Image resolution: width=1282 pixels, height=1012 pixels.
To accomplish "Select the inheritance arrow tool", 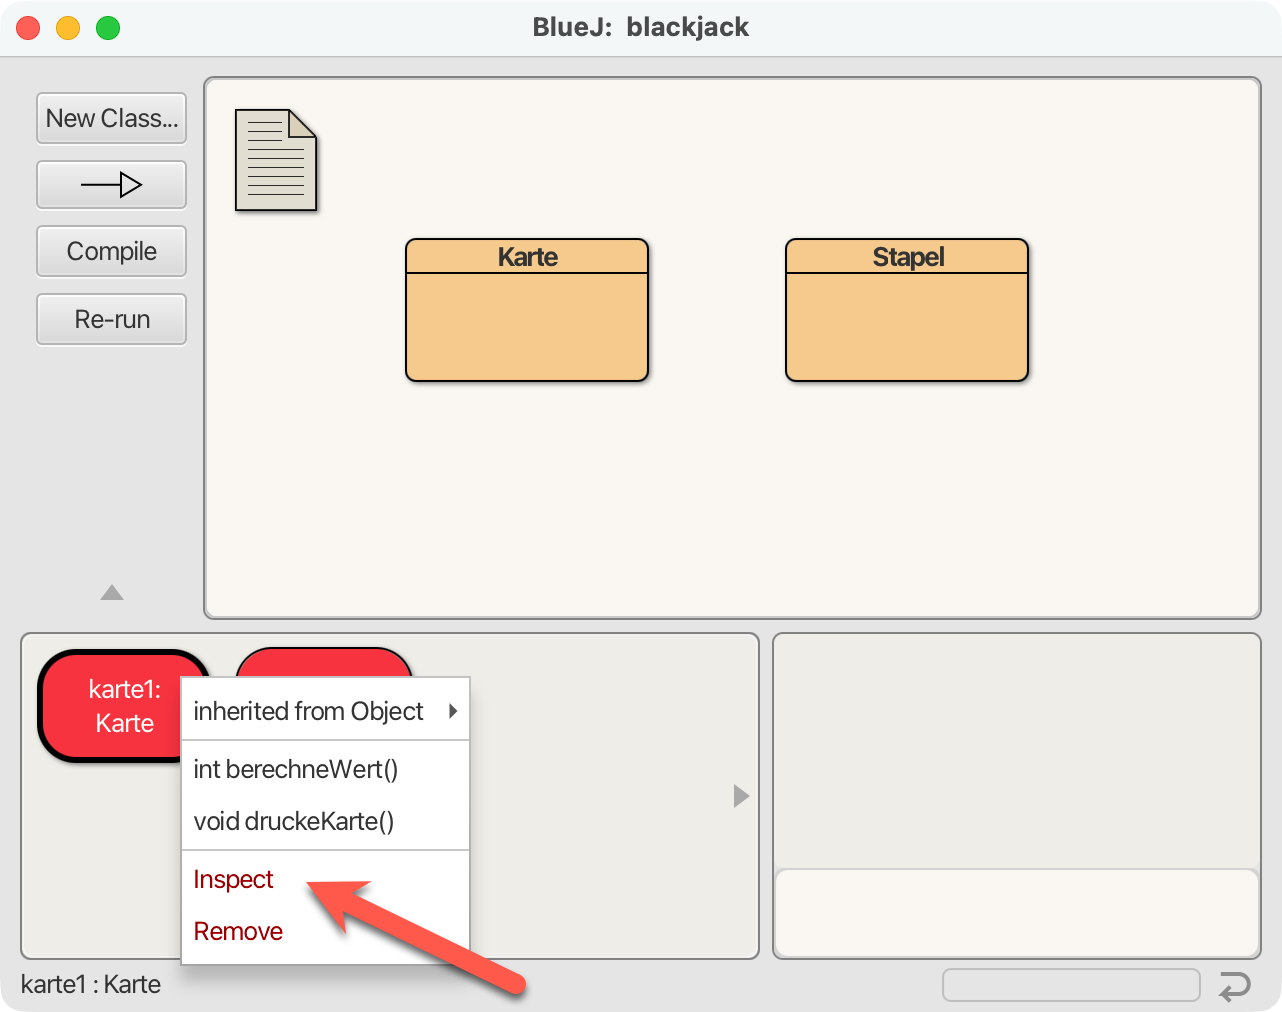I will pos(111,185).
